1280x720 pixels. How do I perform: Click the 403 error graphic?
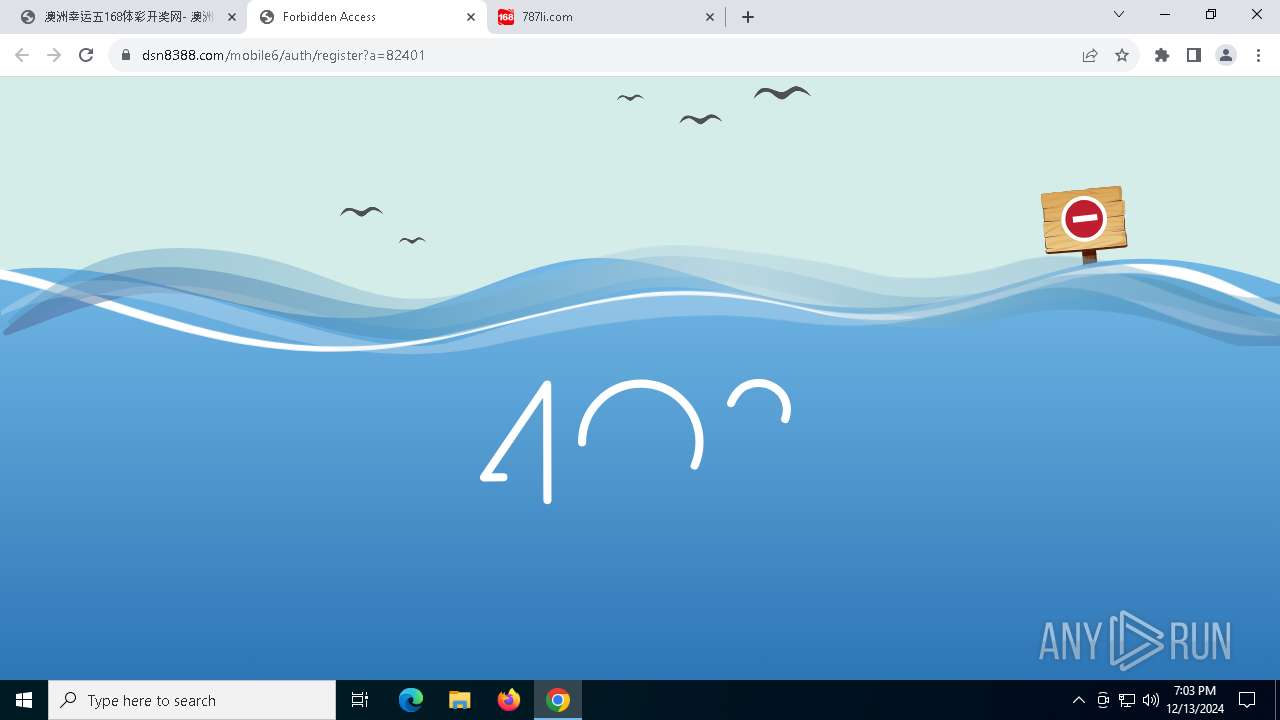pos(636,441)
